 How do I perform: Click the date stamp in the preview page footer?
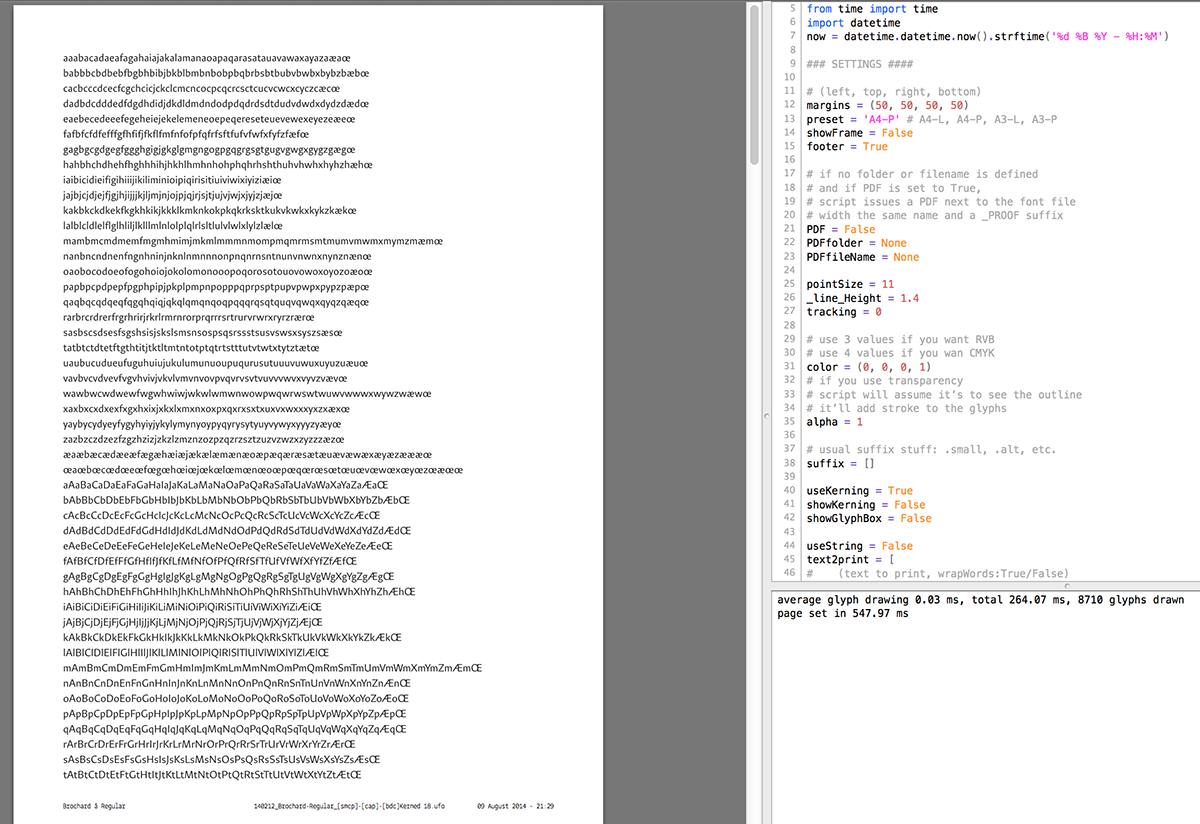[515, 805]
